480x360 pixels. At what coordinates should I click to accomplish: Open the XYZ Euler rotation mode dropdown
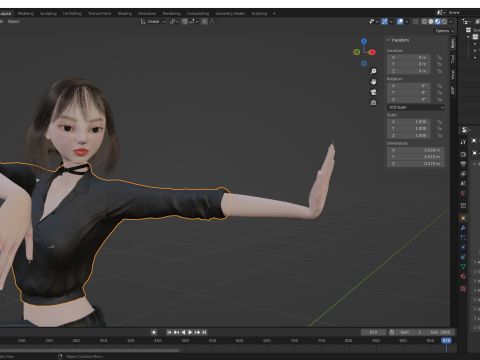(x=416, y=107)
